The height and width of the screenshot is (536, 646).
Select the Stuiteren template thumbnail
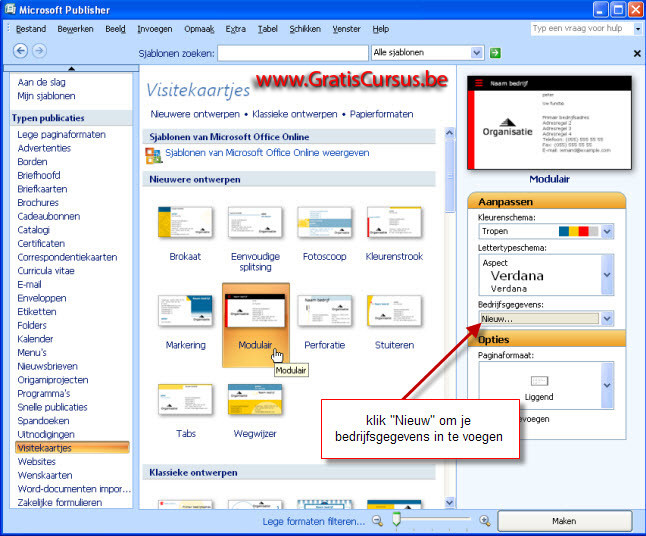pyautogui.click(x=394, y=311)
